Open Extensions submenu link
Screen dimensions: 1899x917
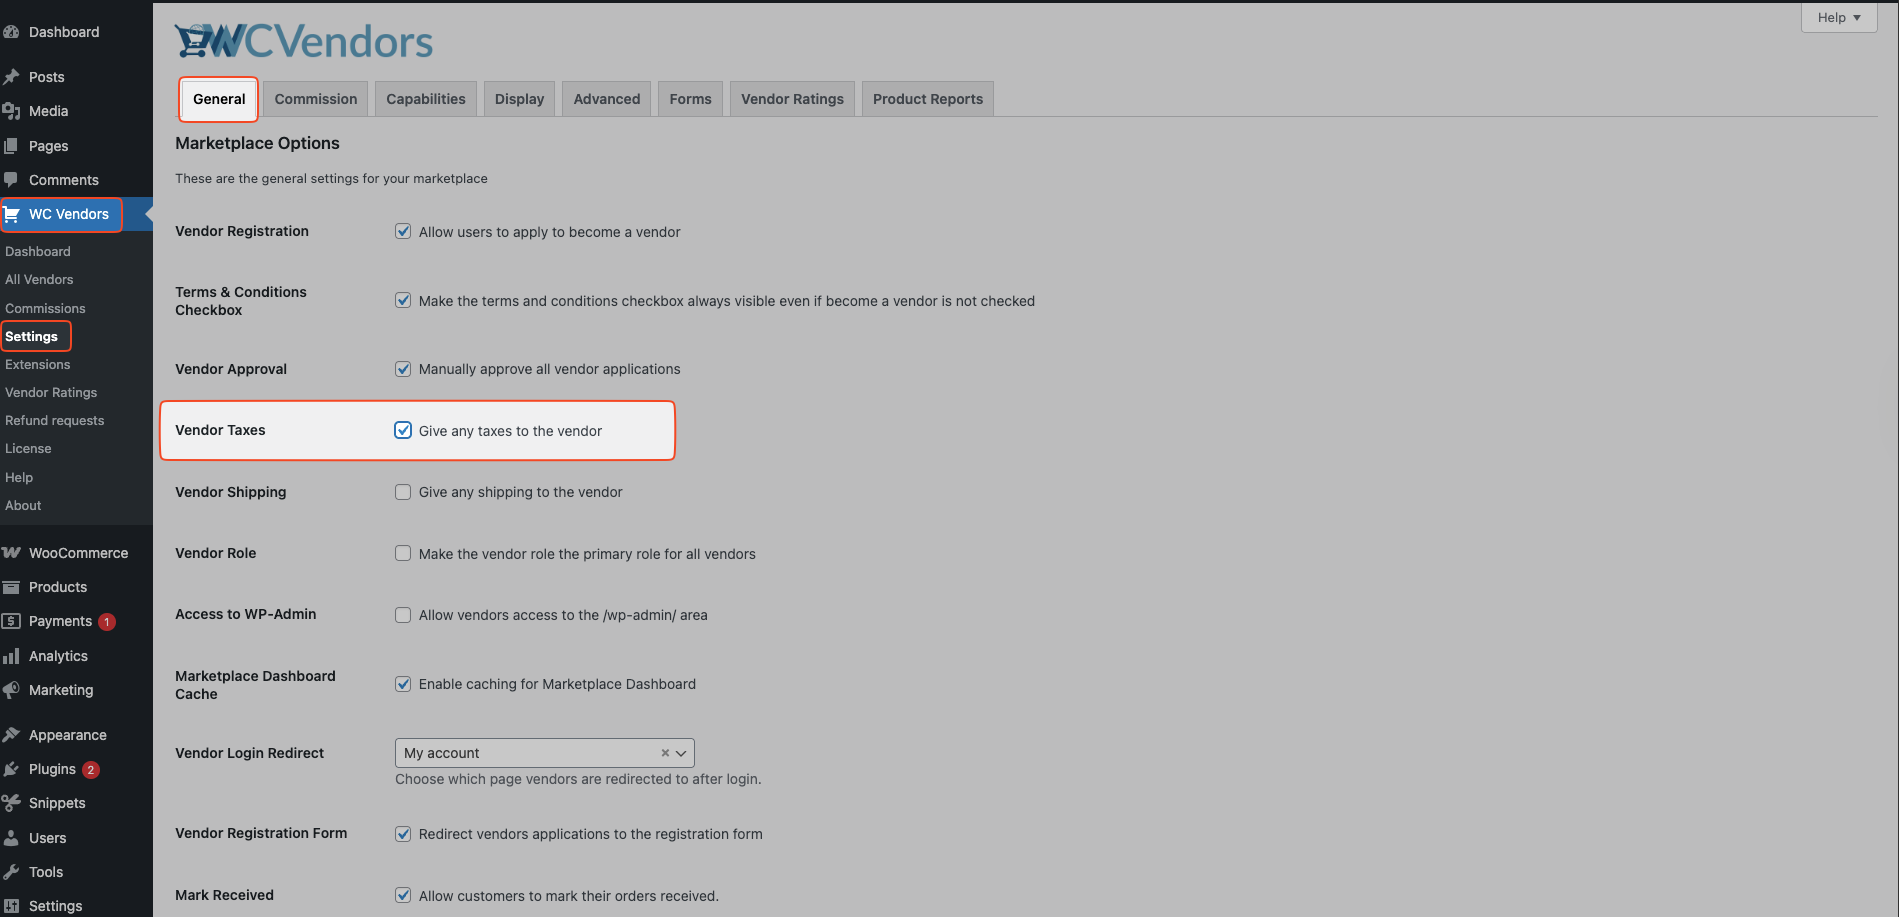pyautogui.click(x=38, y=364)
